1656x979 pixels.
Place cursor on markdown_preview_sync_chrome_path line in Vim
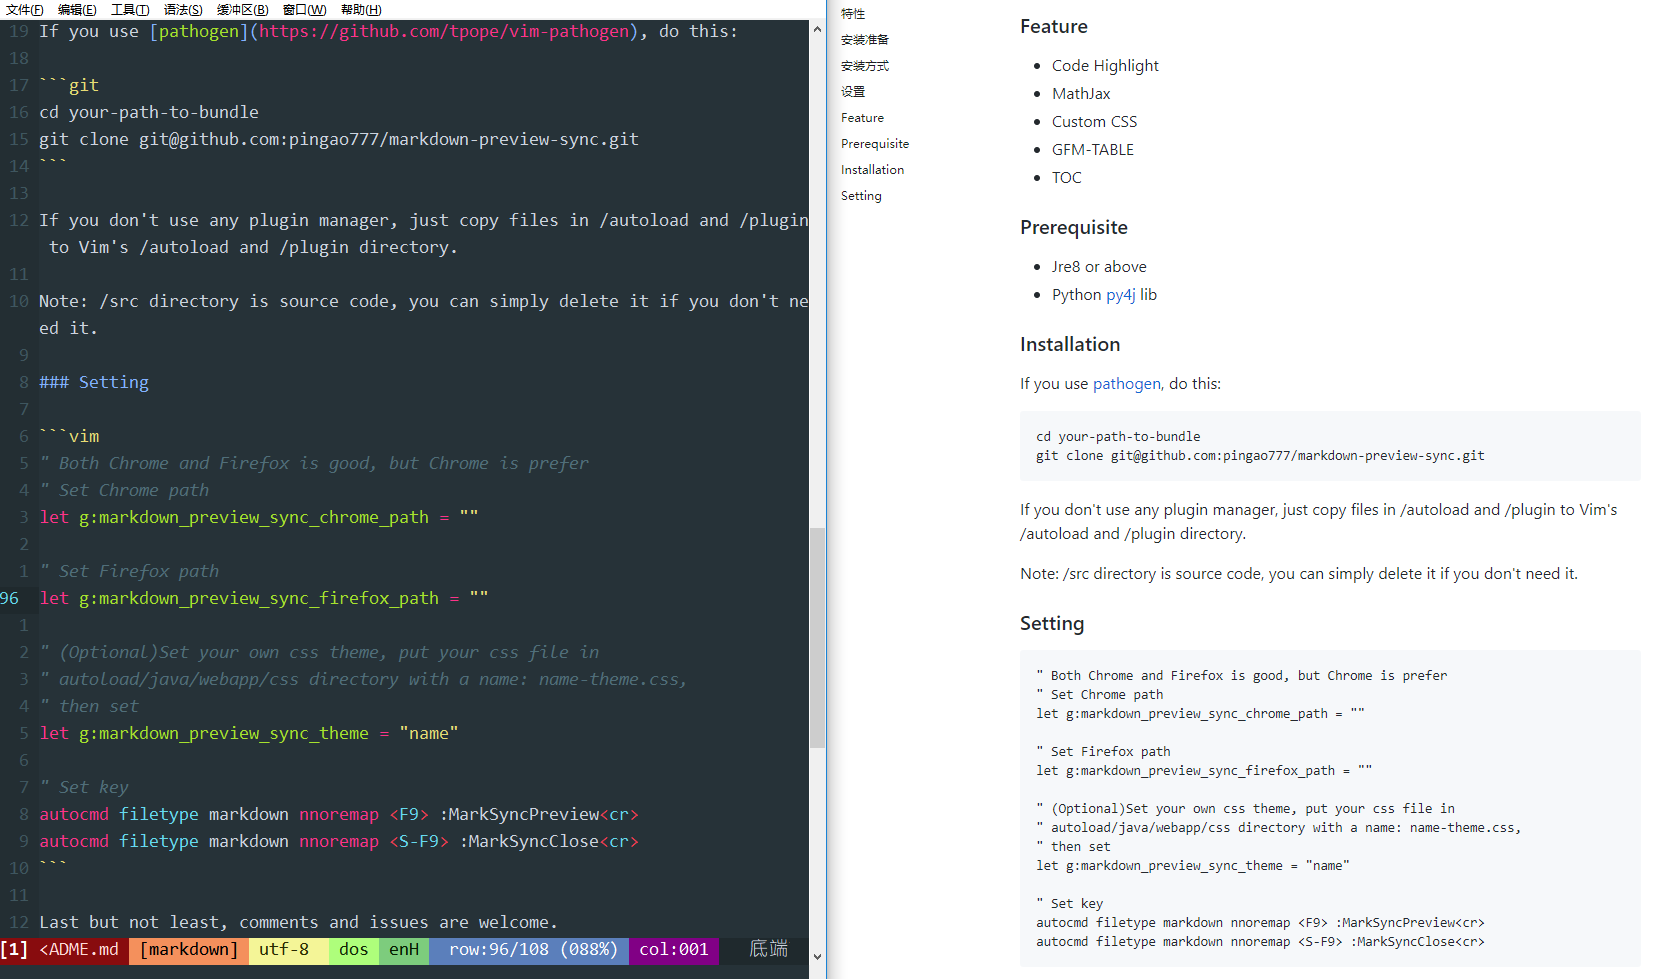coord(259,517)
